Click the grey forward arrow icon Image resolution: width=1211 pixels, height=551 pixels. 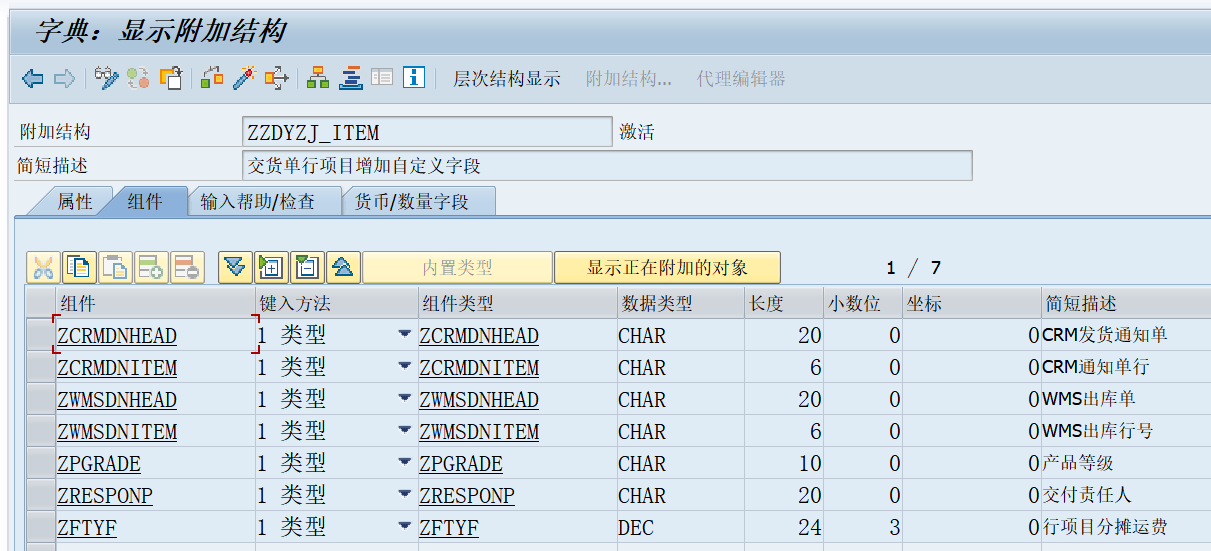click(x=64, y=78)
